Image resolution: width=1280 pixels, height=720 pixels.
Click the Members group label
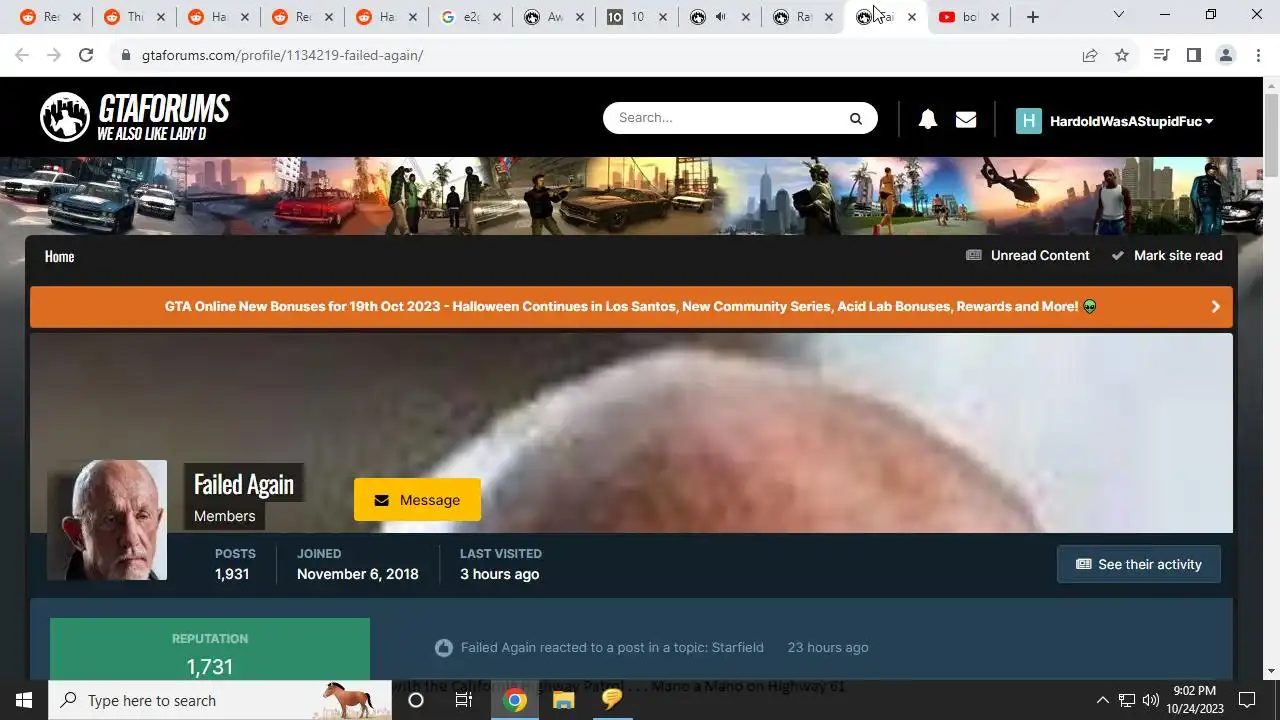point(225,516)
